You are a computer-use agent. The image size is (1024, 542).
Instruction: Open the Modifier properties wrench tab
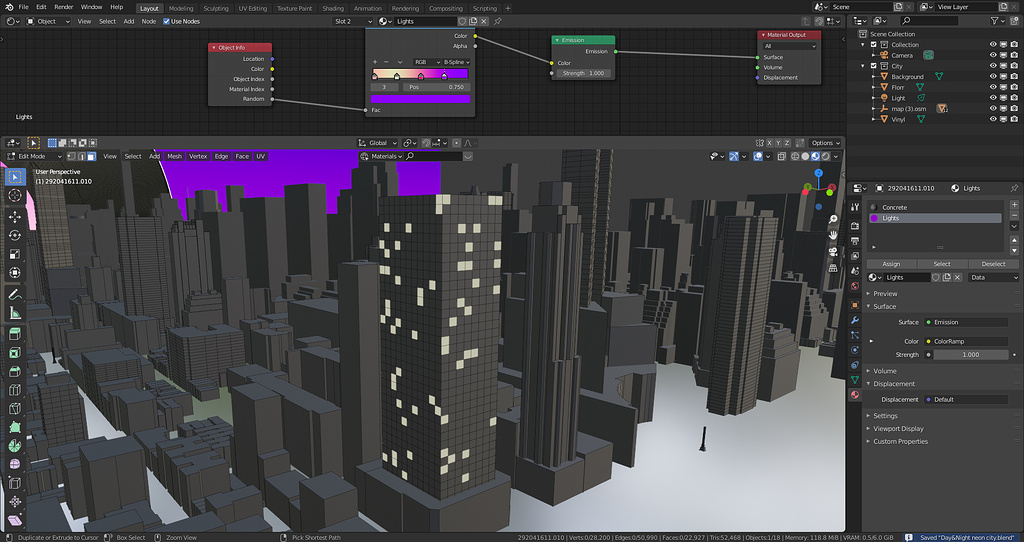pos(855,320)
